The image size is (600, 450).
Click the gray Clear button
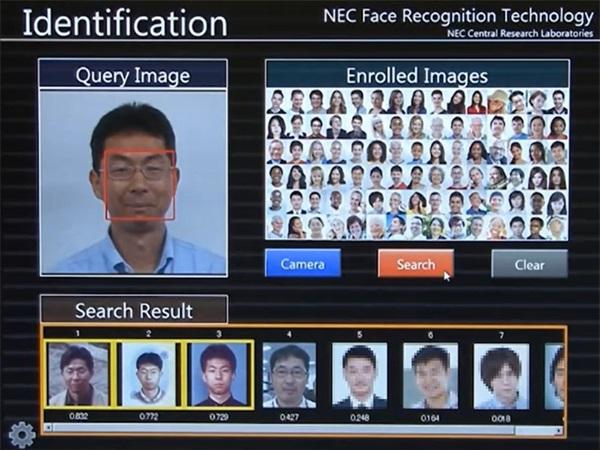click(529, 264)
